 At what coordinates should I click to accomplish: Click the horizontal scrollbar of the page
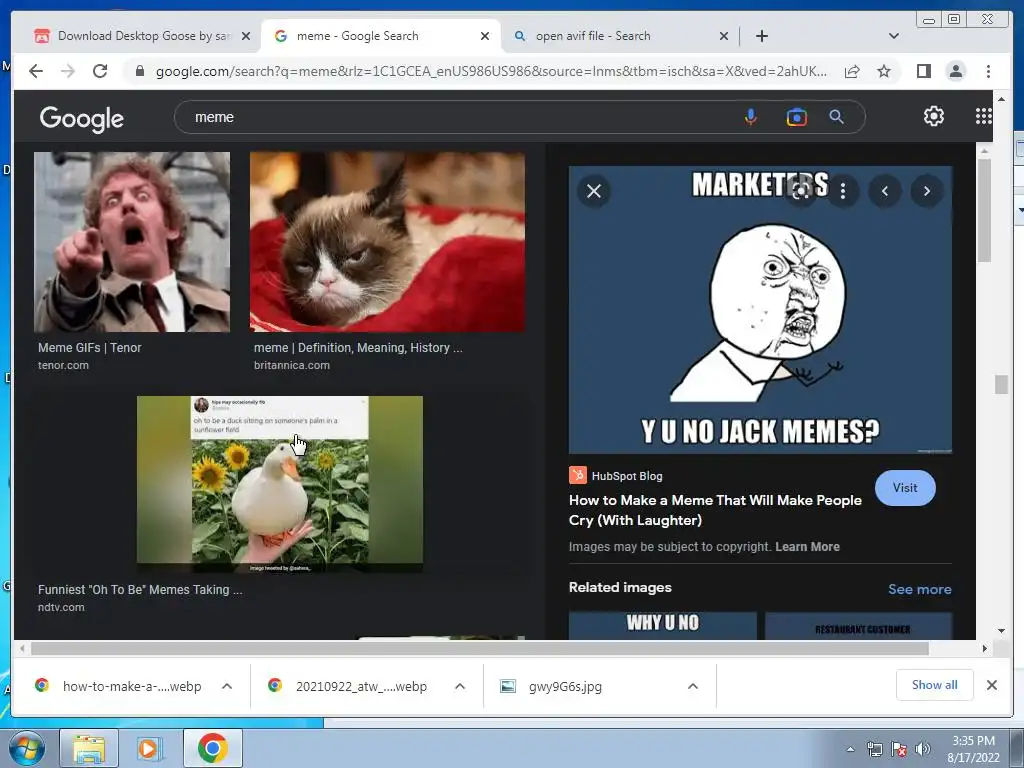(x=480, y=648)
